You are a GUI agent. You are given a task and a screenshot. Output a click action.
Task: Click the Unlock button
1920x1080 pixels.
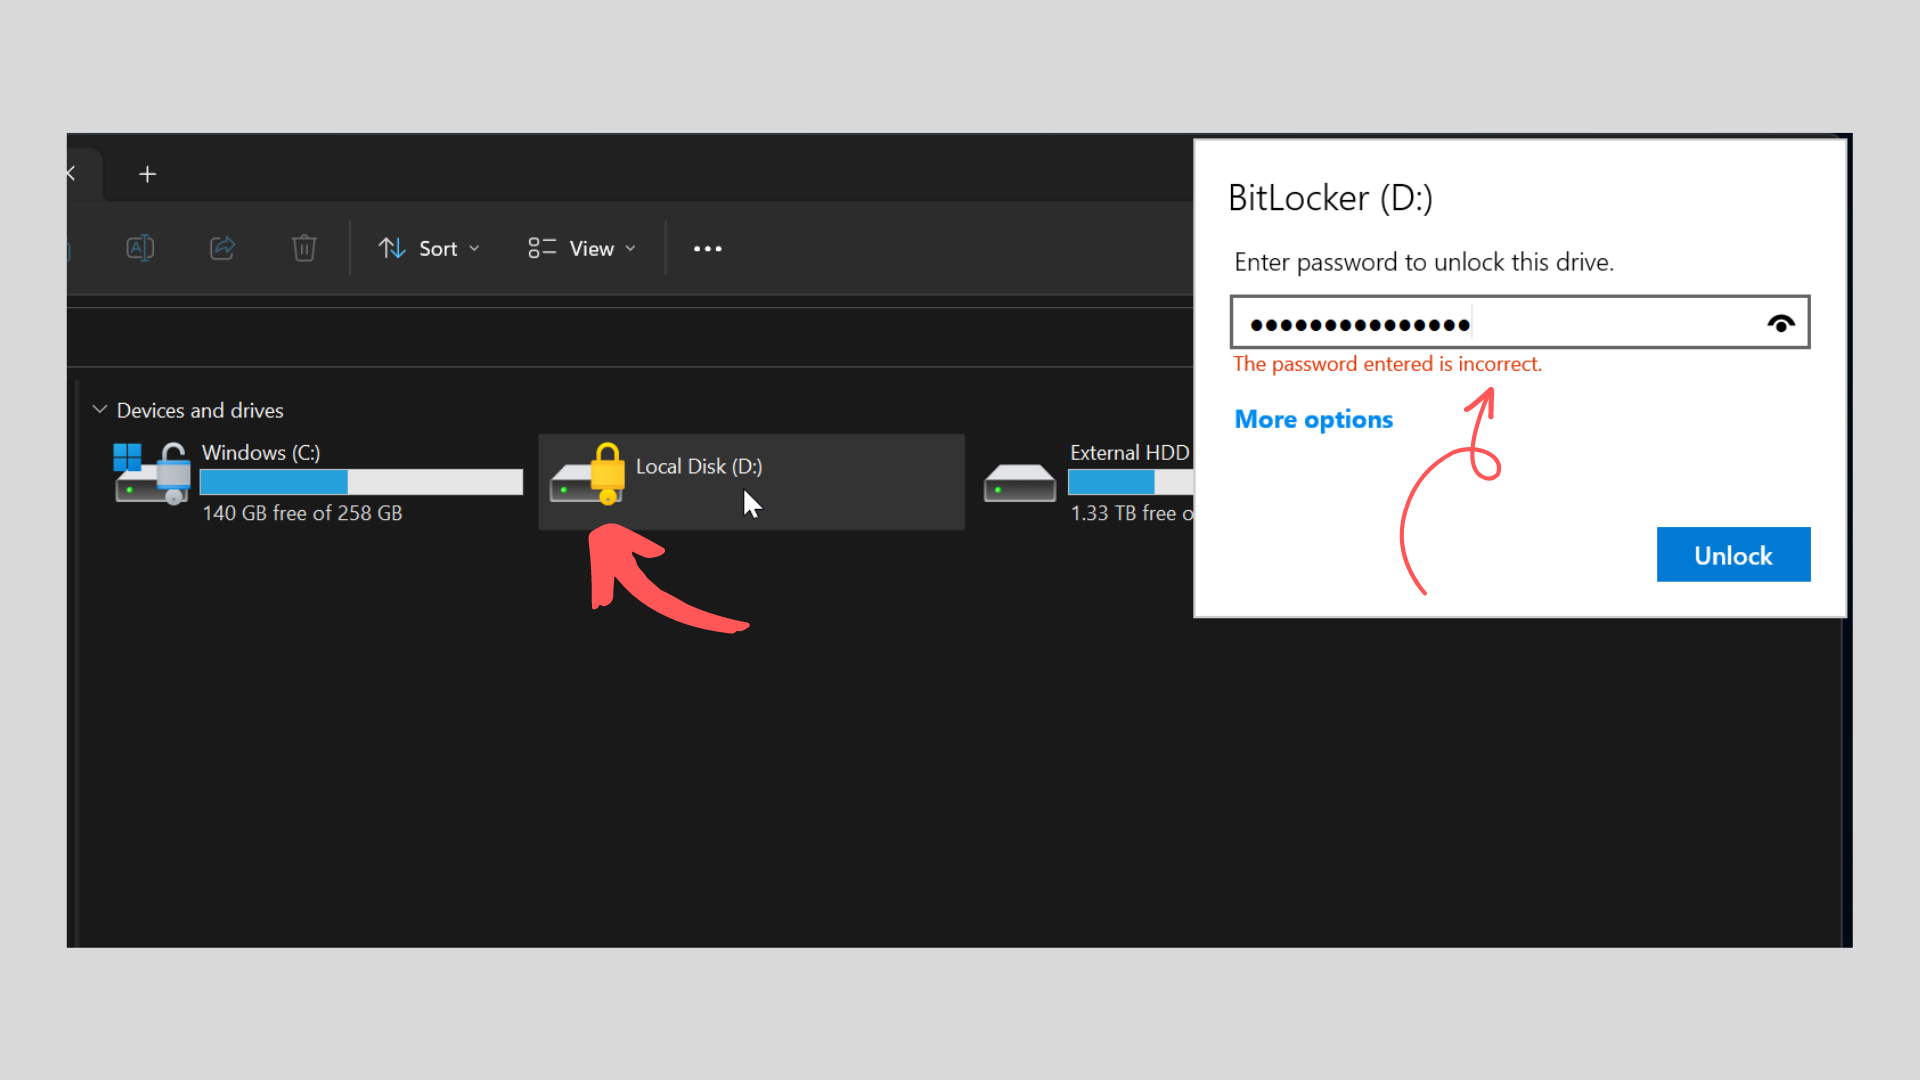tap(1732, 555)
